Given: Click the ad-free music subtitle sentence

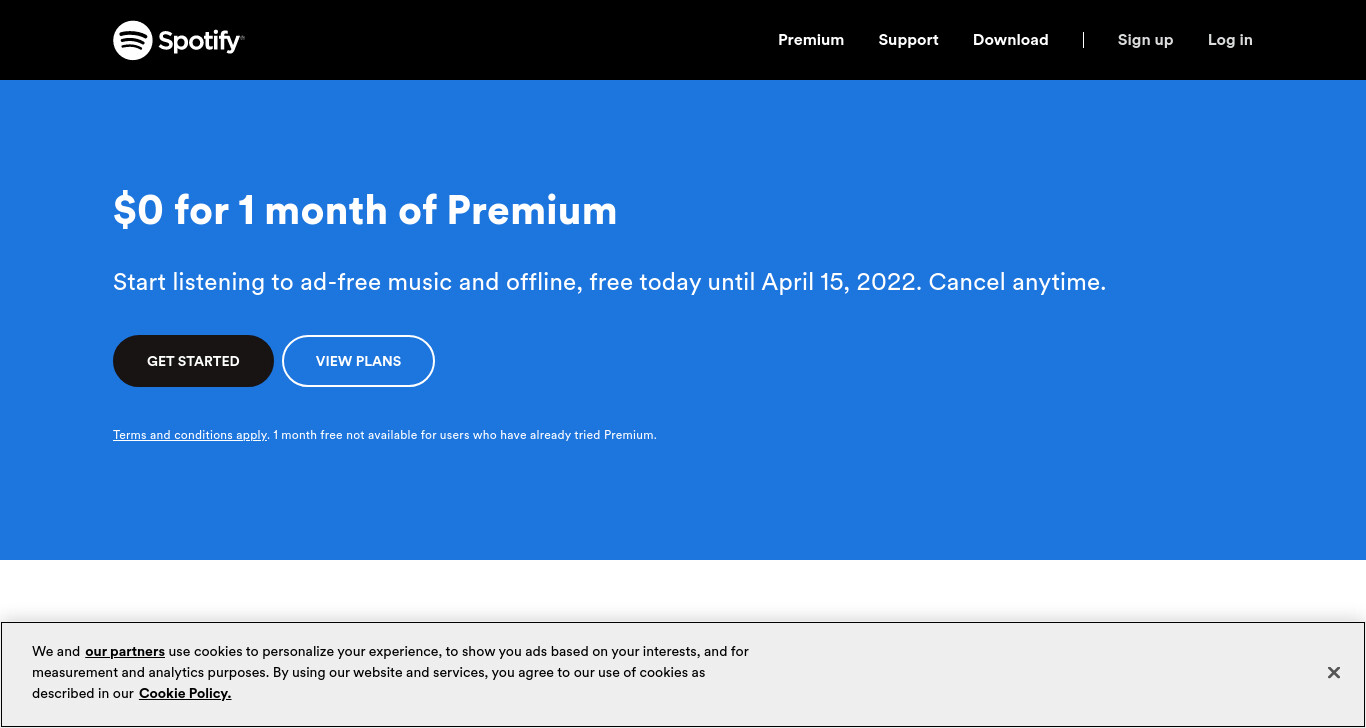Looking at the screenshot, I should (x=609, y=282).
